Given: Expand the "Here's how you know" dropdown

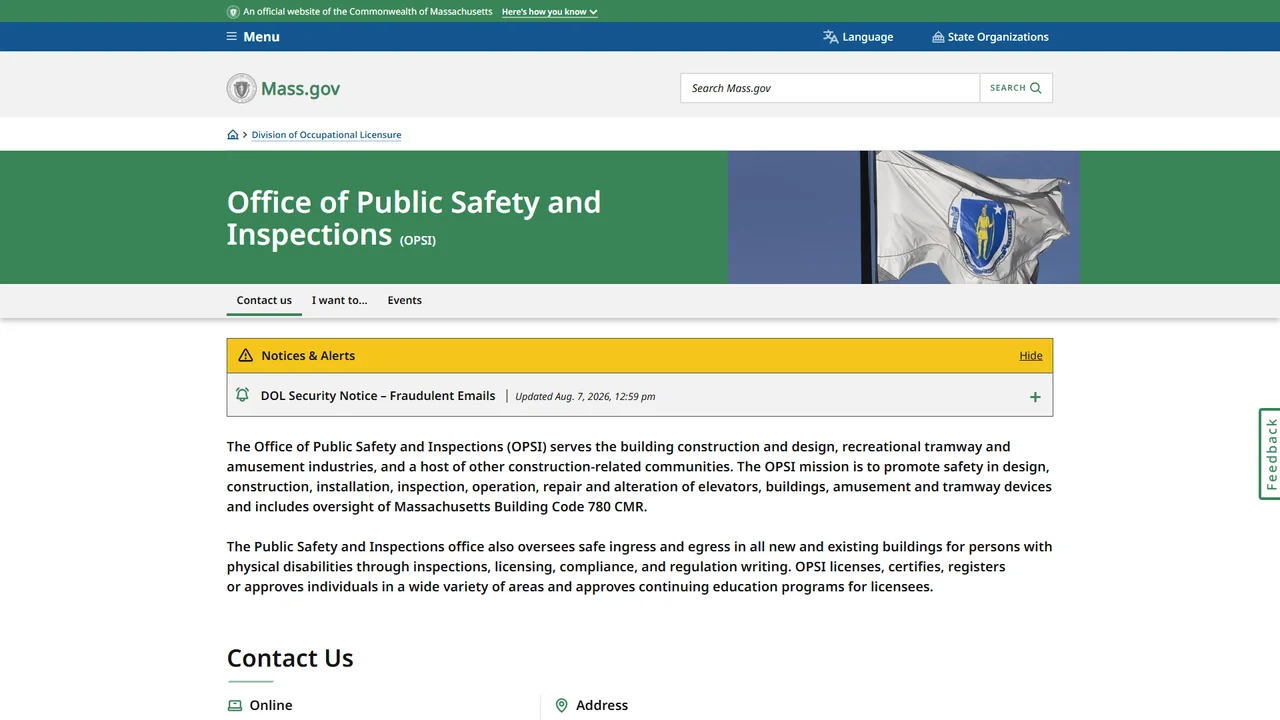Looking at the screenshot, I should click(550, 12).
